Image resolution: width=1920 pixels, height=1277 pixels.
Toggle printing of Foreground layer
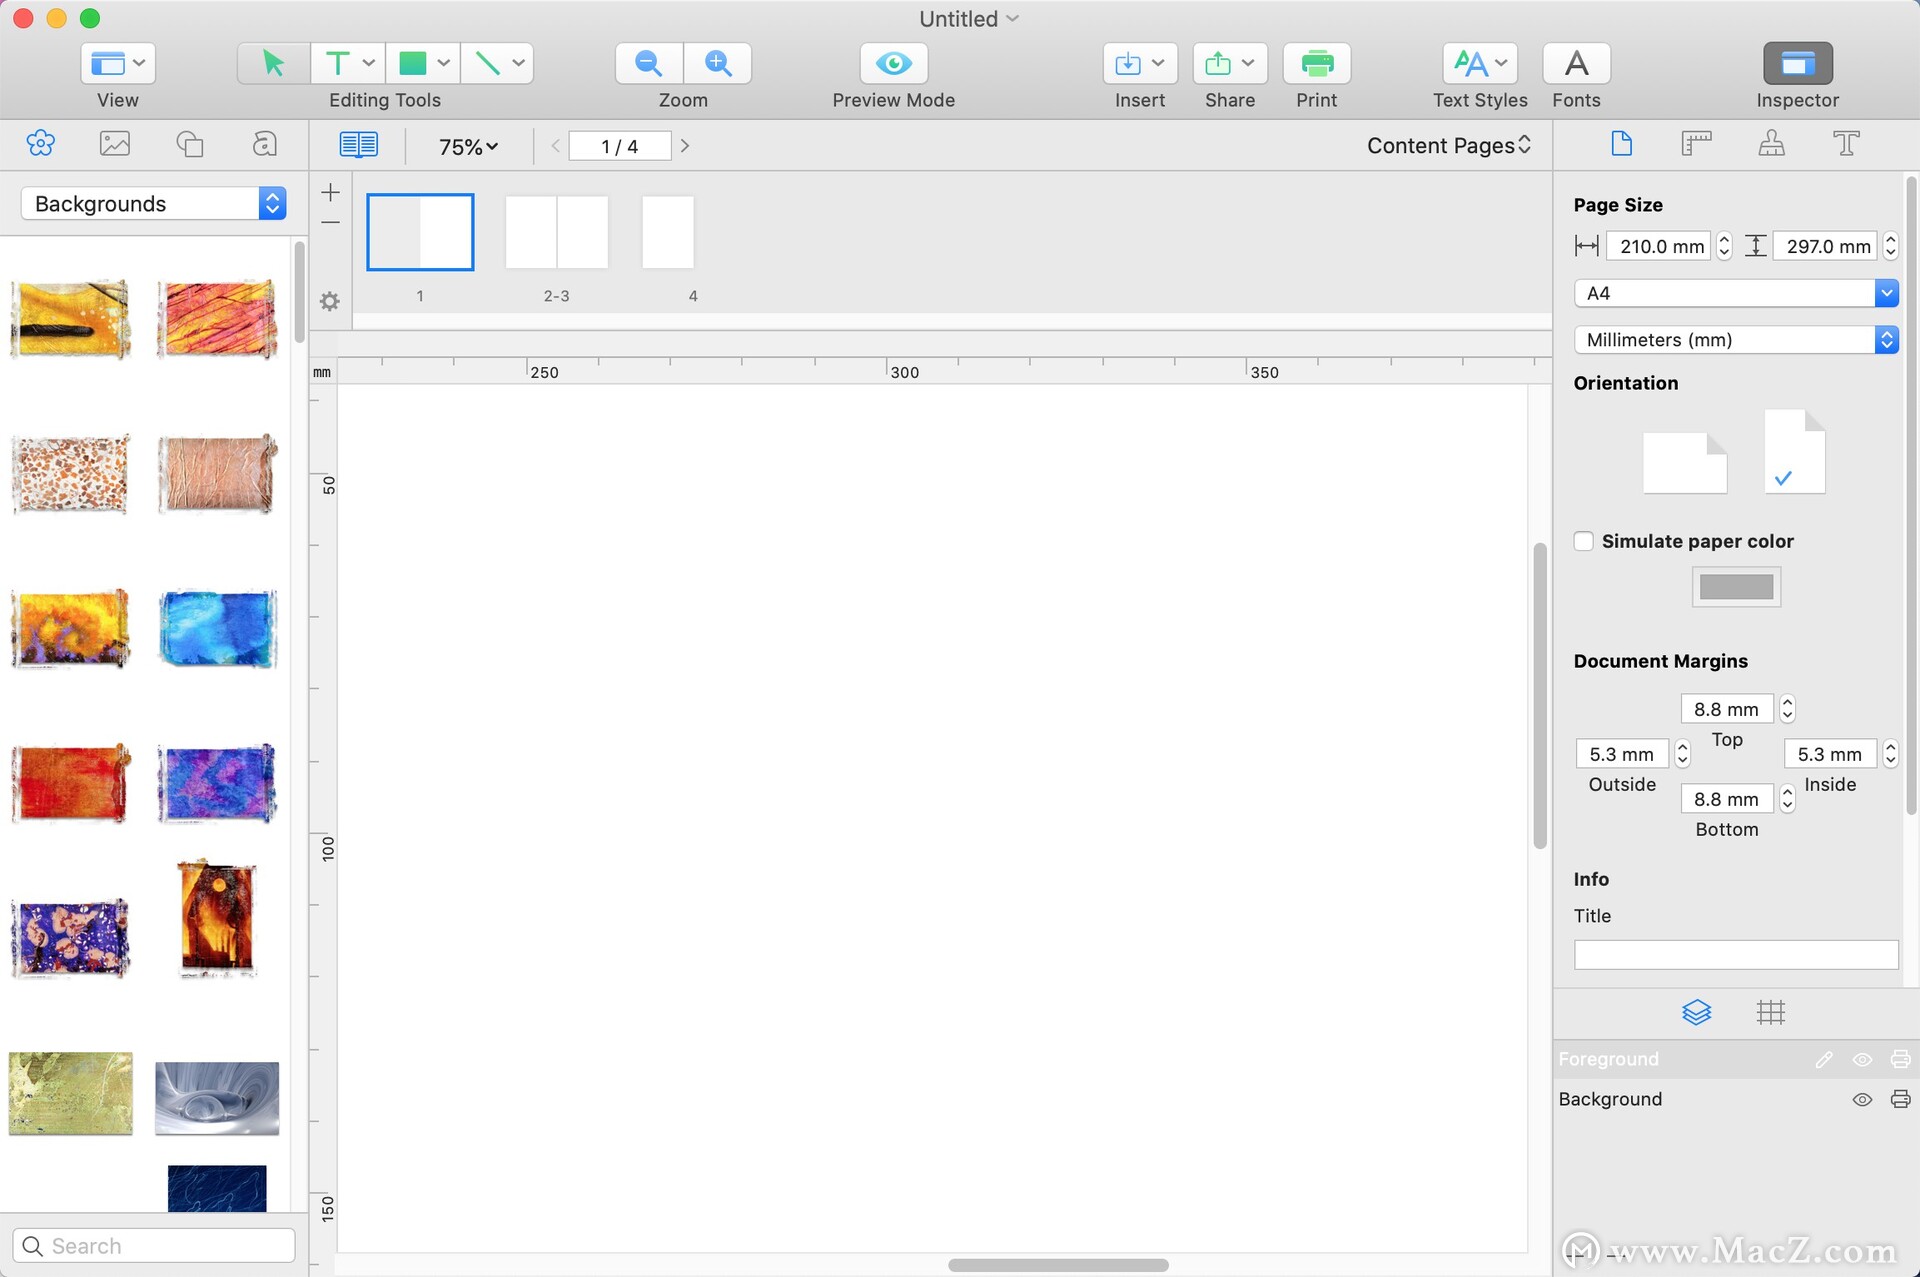click(x=1900, y=1060)
